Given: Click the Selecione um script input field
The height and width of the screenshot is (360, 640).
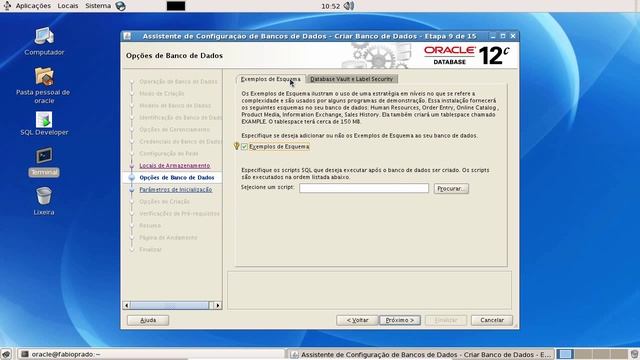Looking at the screenshot, I should 364,188.
